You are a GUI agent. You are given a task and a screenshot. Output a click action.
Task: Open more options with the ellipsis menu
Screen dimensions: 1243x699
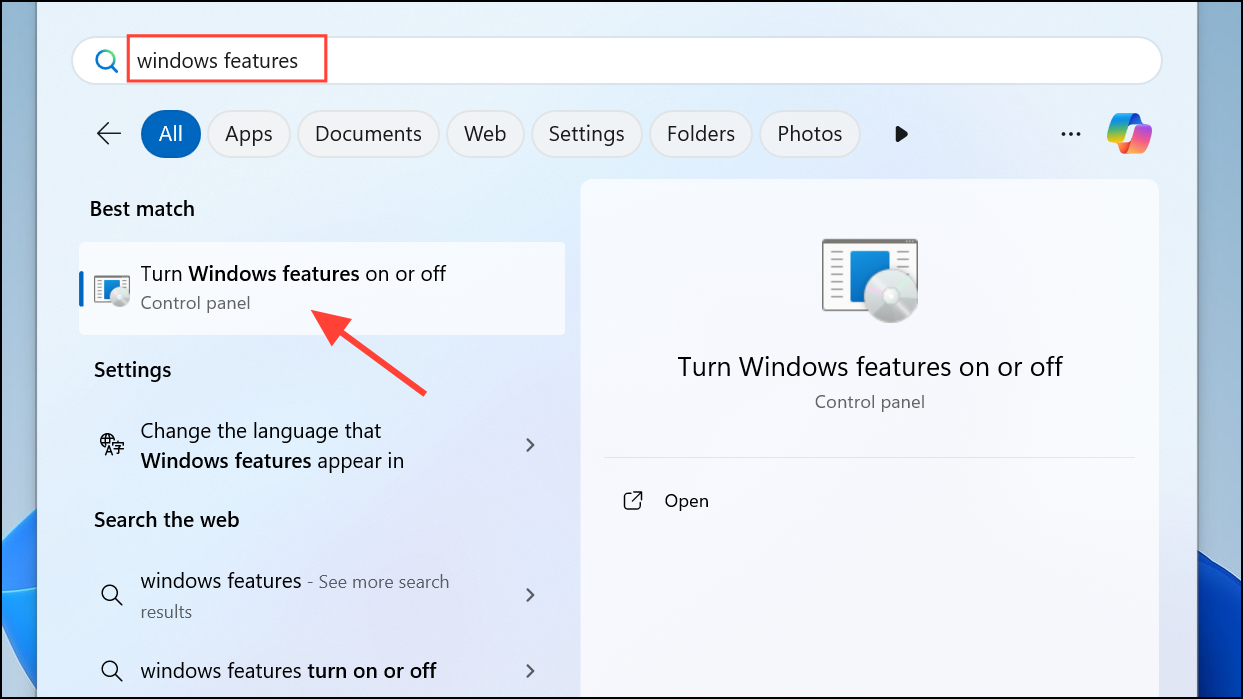pyautogui.click(x=1070, y=133)
